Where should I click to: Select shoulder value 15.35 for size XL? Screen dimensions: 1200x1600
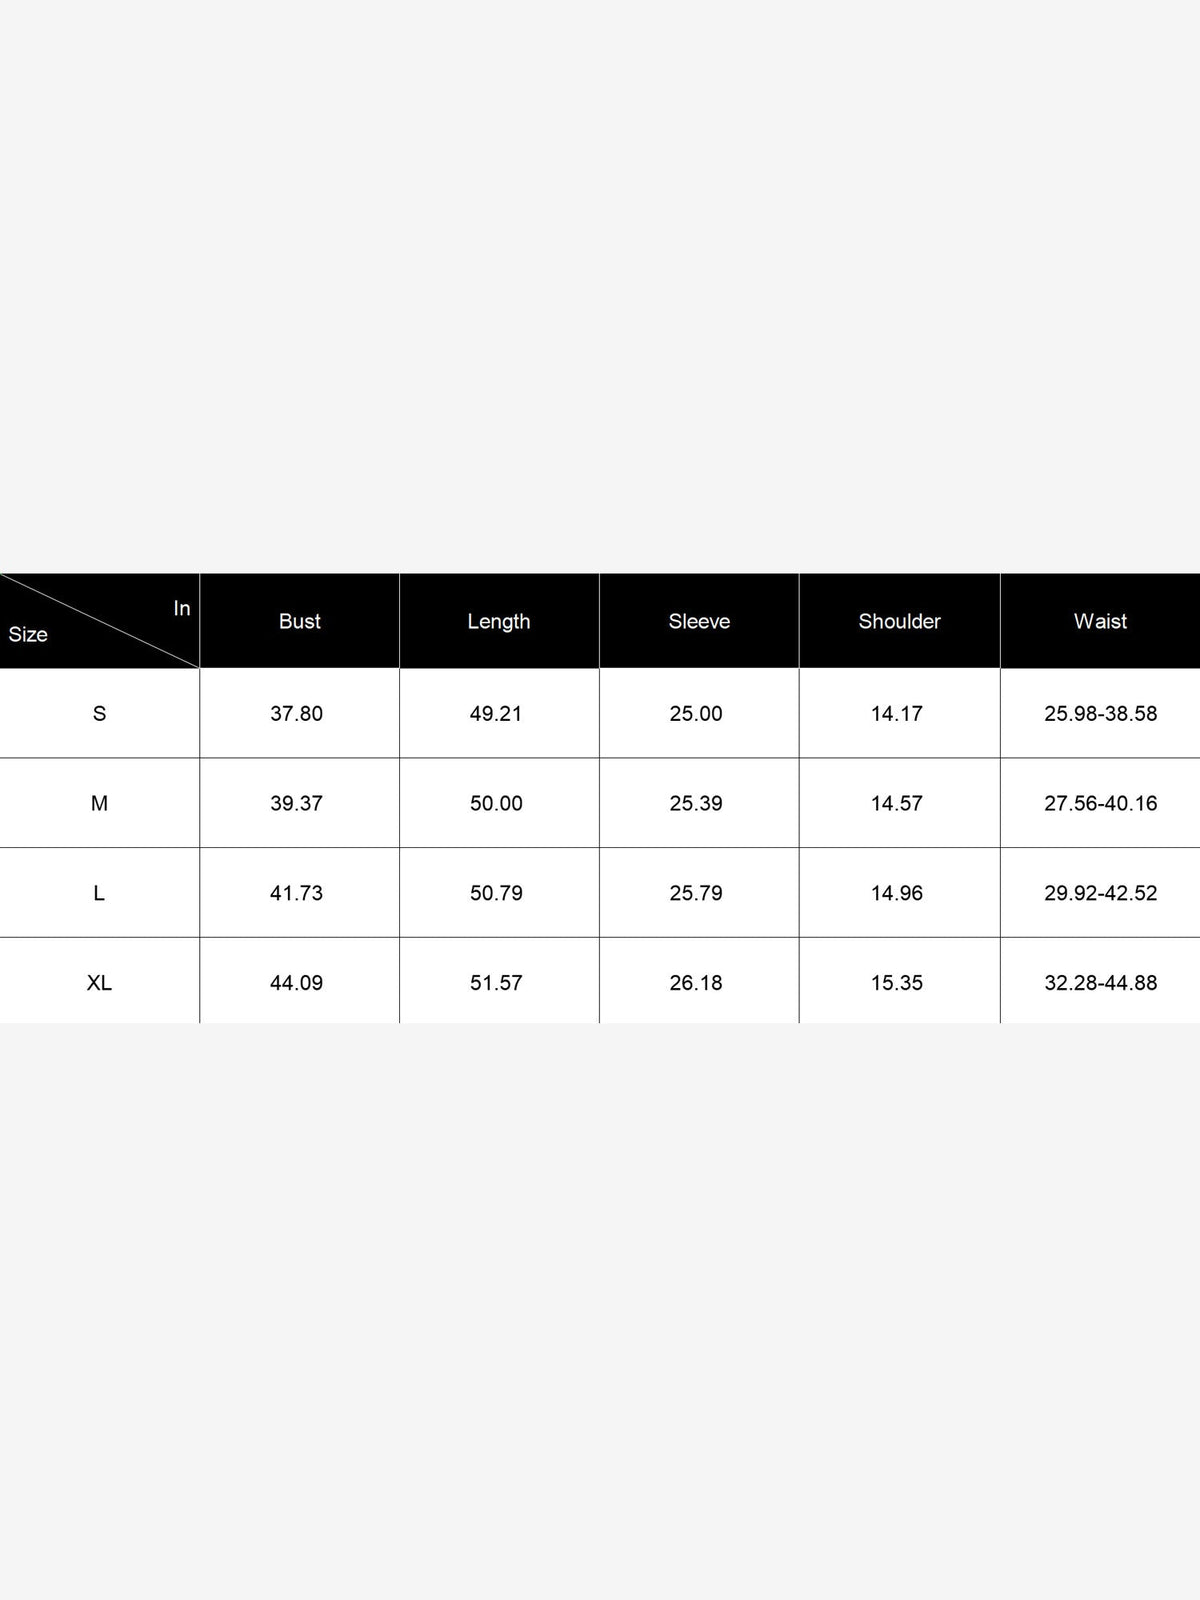tap(896, 983)
